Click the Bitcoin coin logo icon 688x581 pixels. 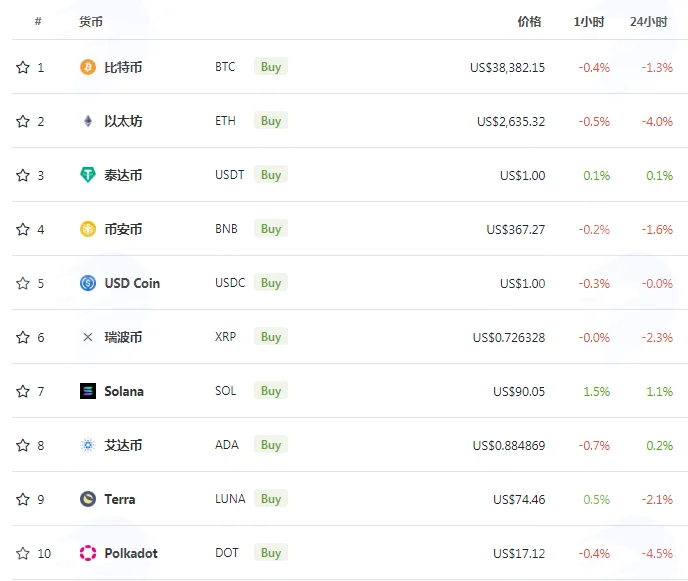88,67
